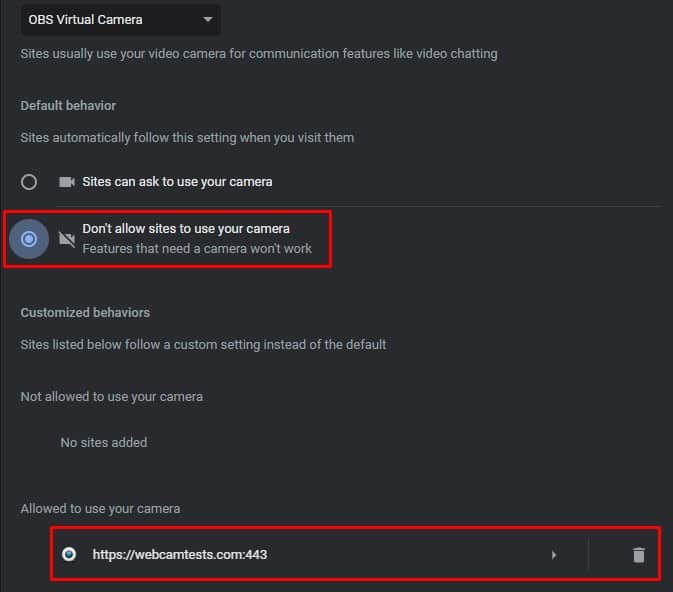Click the 'Don't allow sites to use your camera' label
Viewport: 673px width, 592px height.
click(x=186, y=229)
